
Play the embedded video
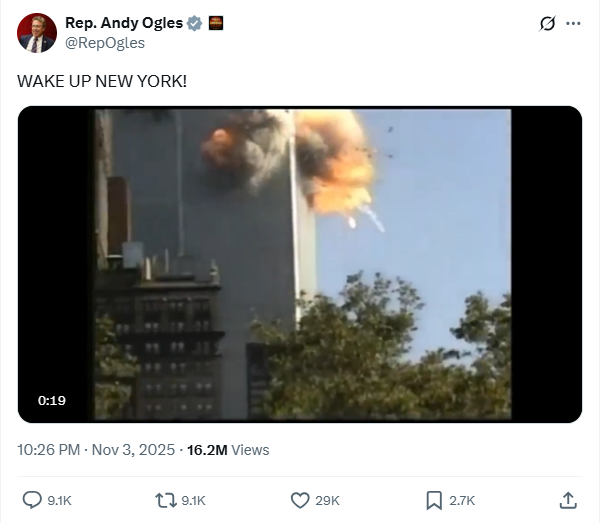coord(300,264)
